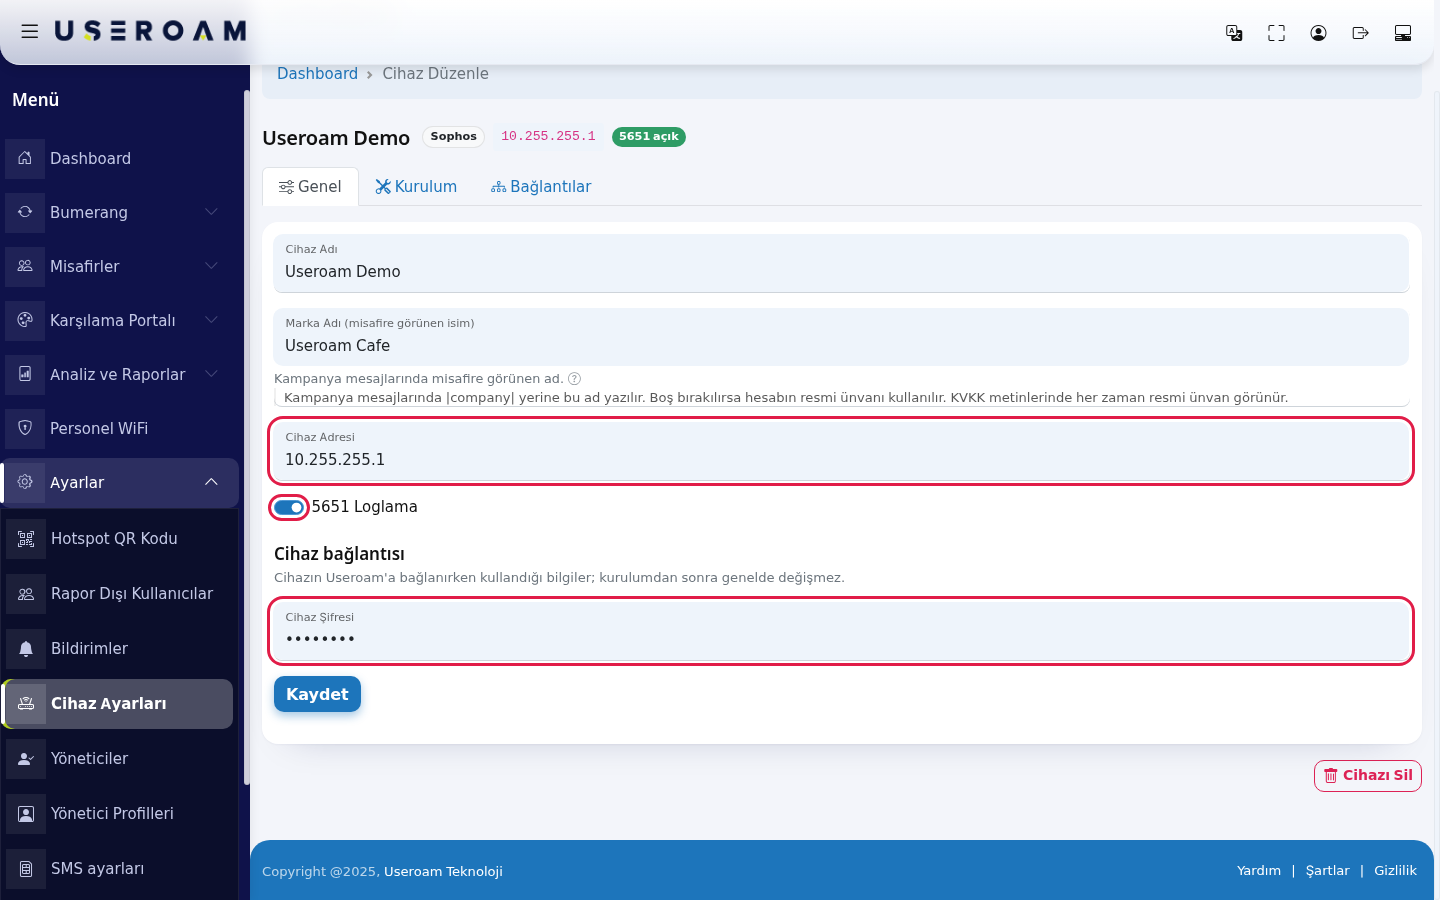Focus the Cihaz Şifresi password field
Image resolution: width=1440 pixels, height=900 pixels.
pos(841,632)
